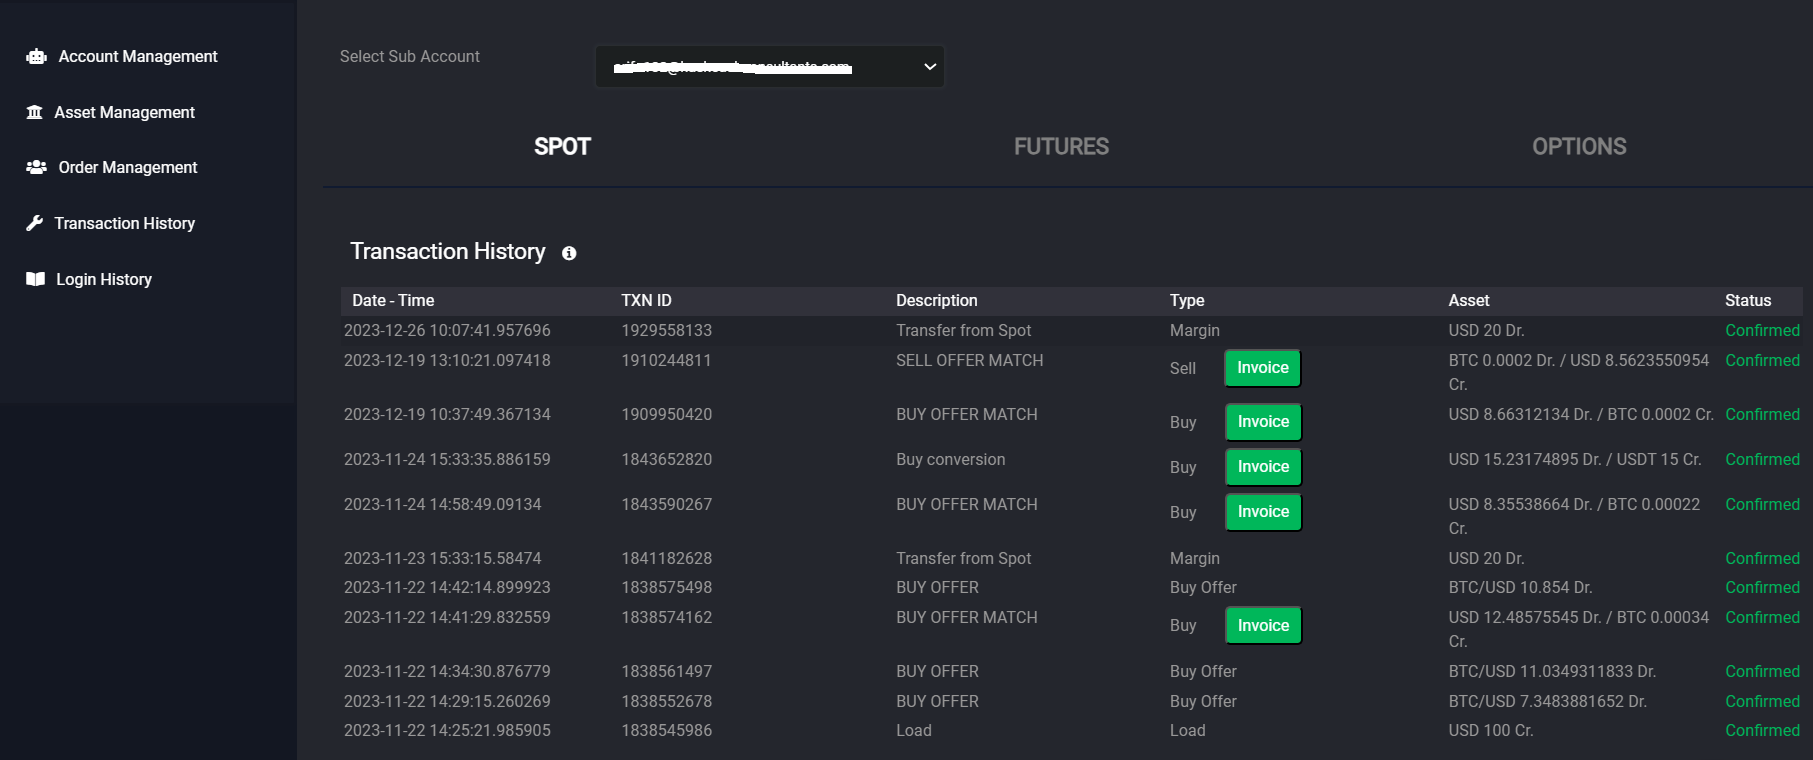Click the Date - Time column header

[393, 301]
